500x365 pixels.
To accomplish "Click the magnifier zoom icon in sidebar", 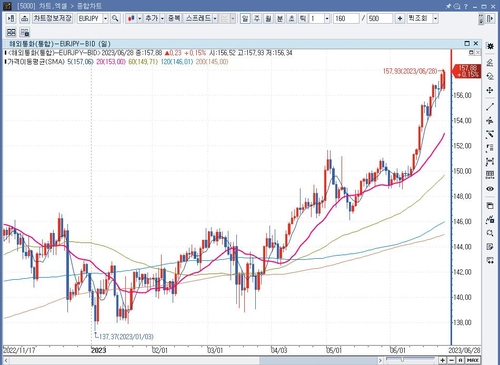I will point(490,233).
